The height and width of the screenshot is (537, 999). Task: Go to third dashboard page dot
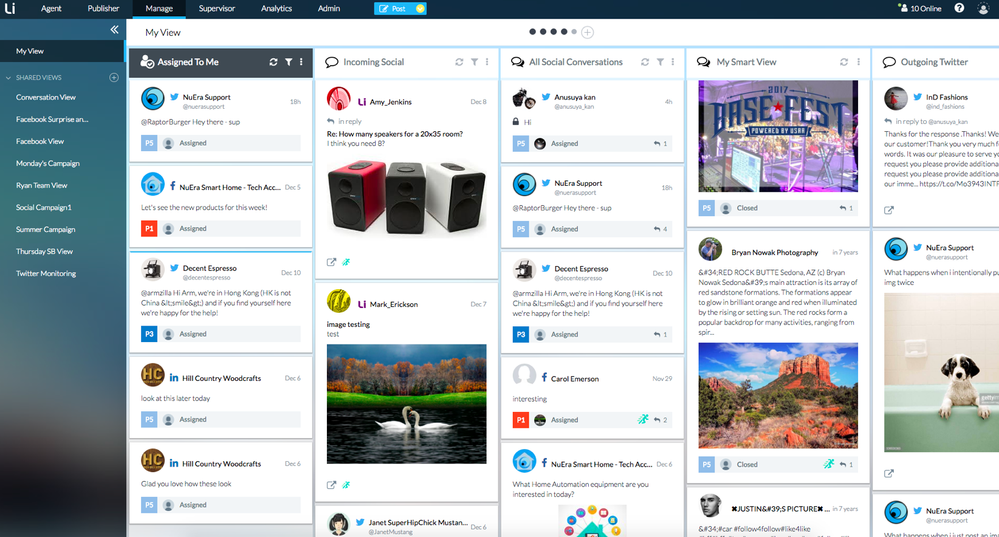[554, 32]
